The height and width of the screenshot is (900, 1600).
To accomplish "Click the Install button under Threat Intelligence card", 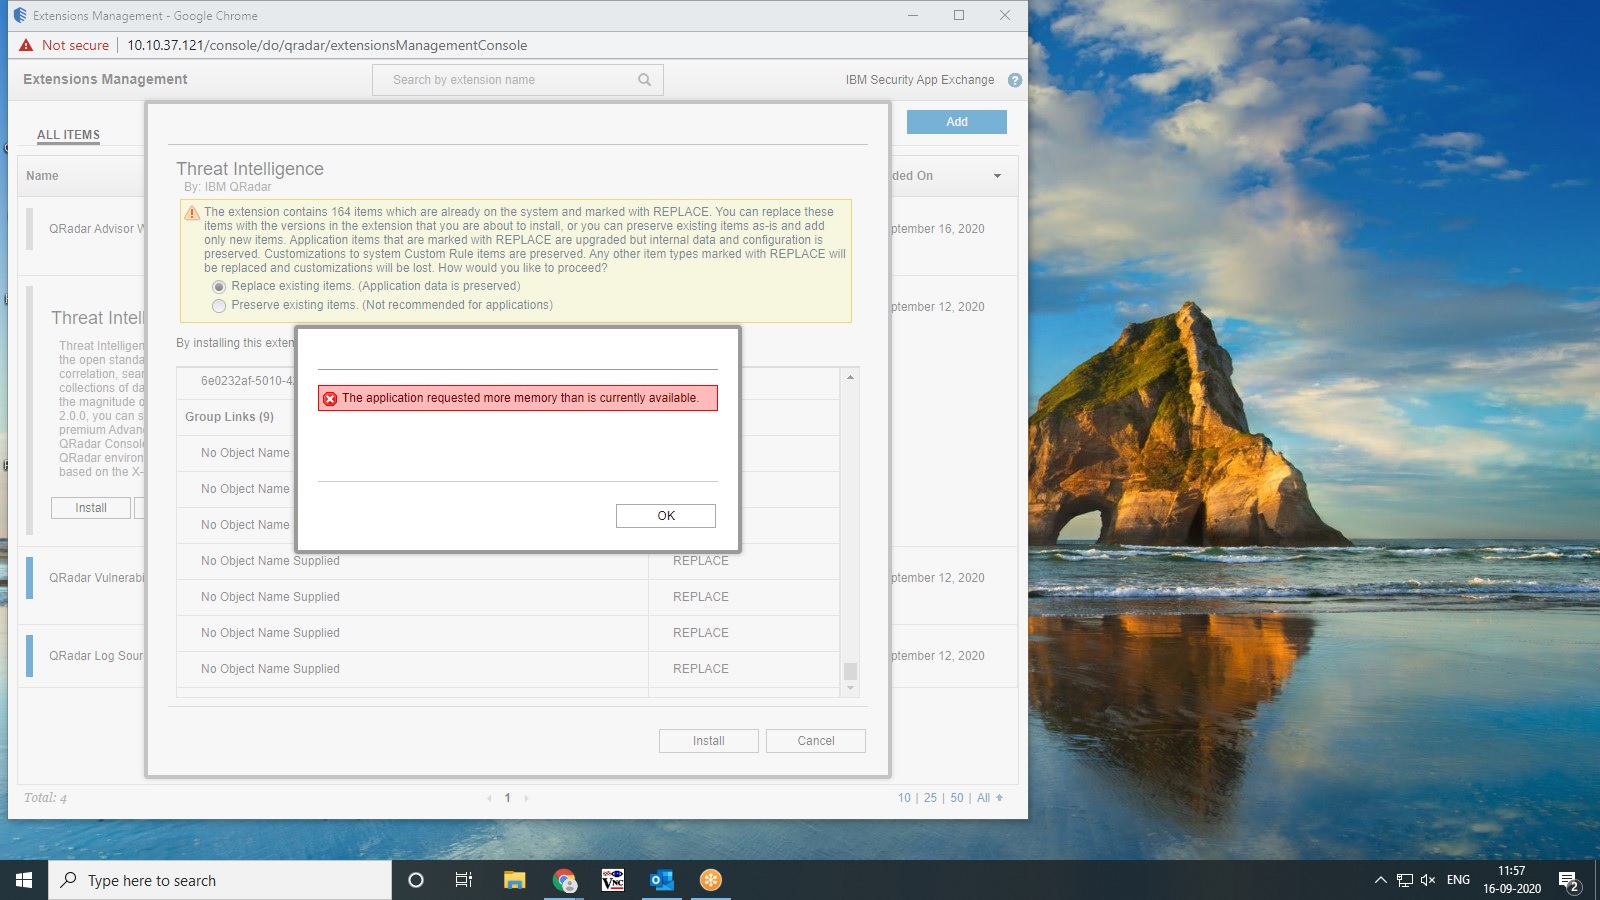I will point(91,508).
